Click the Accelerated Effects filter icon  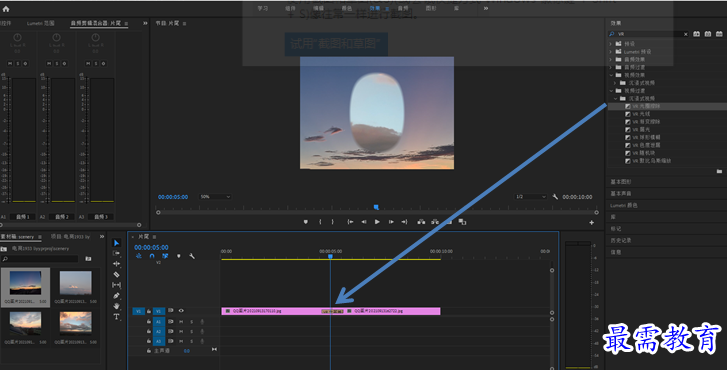(x=696, y=34)
